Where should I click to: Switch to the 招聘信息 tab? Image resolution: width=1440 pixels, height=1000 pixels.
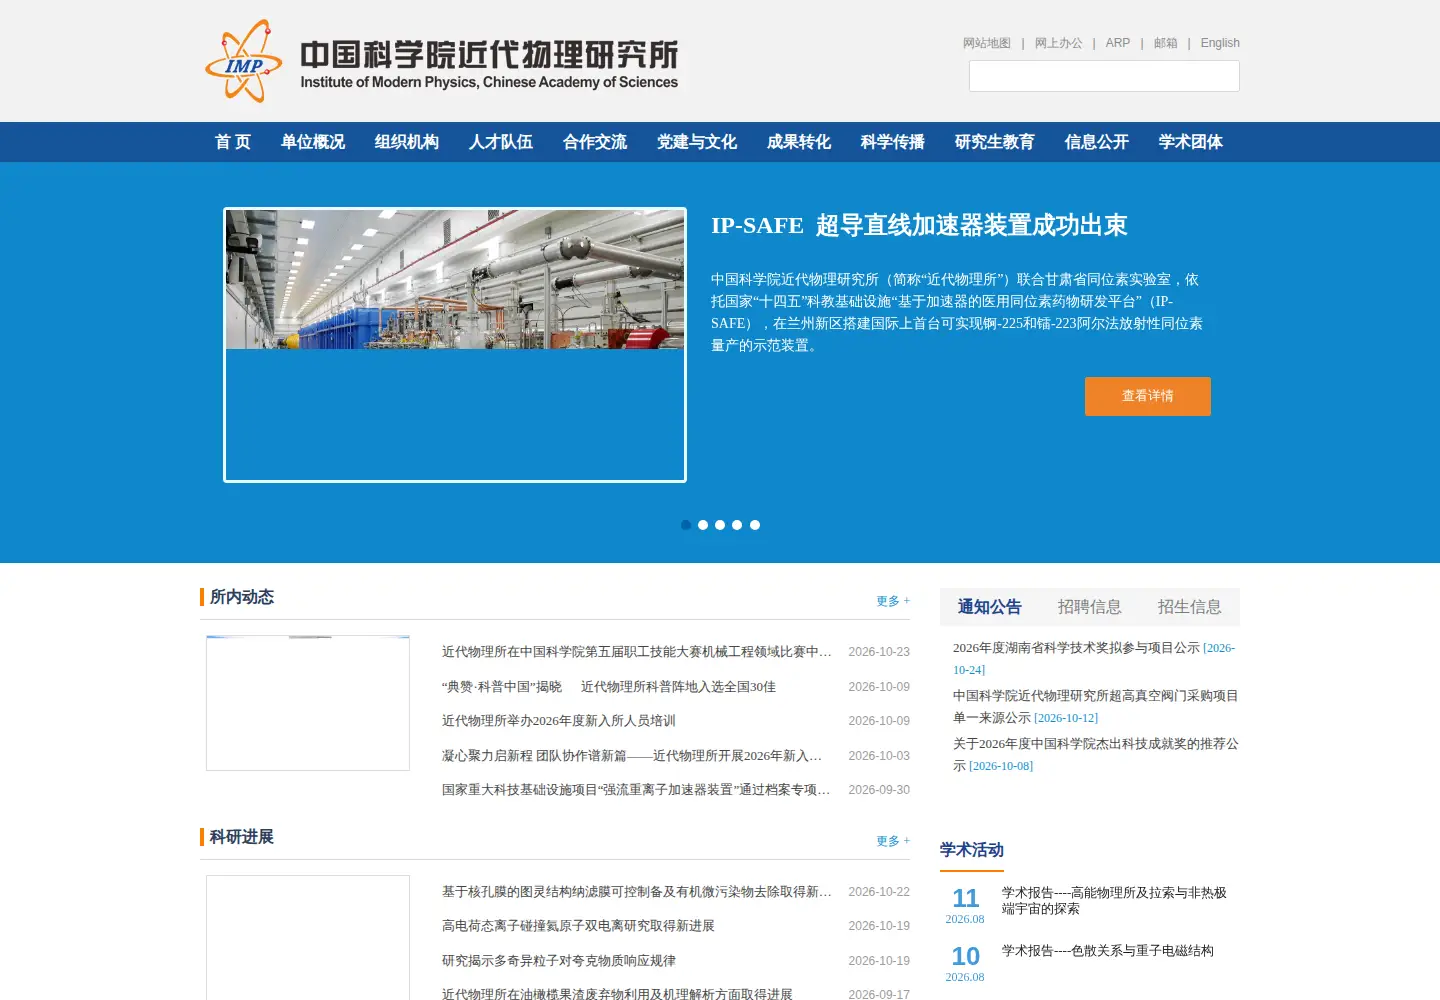coord(1090,607)
